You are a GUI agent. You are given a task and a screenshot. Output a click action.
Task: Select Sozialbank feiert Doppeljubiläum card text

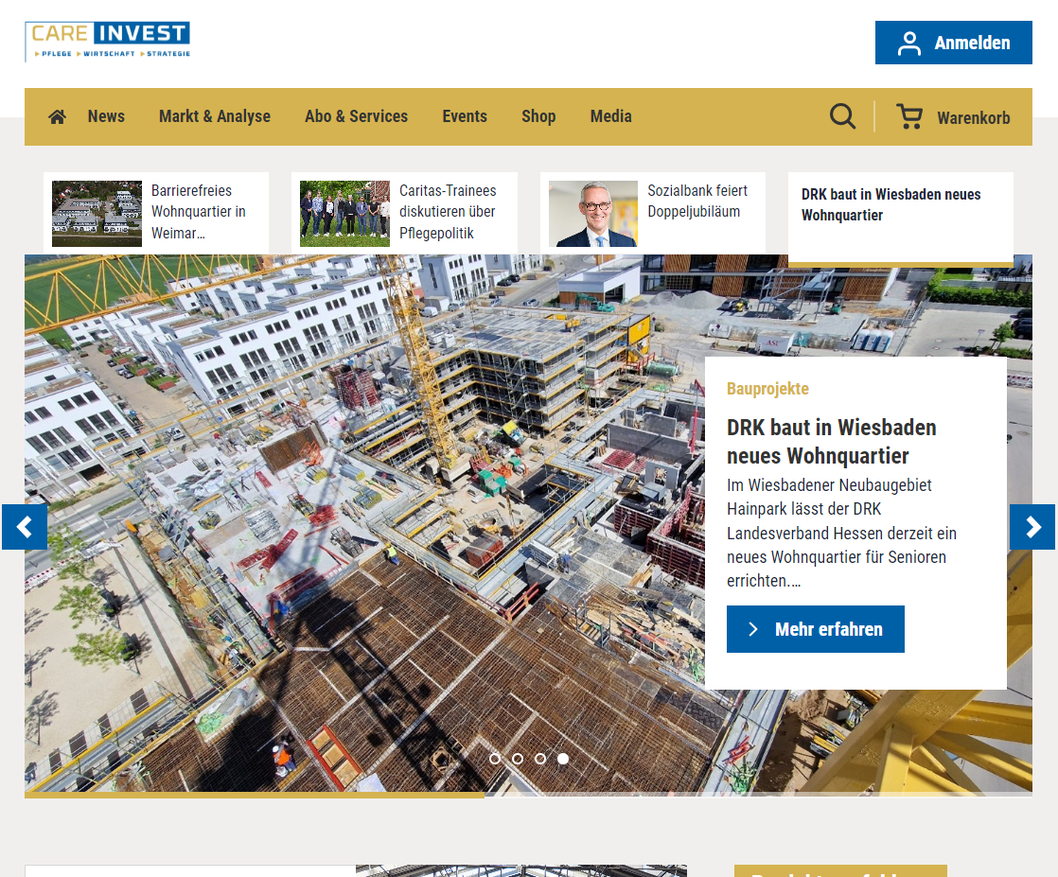(698, 201)
